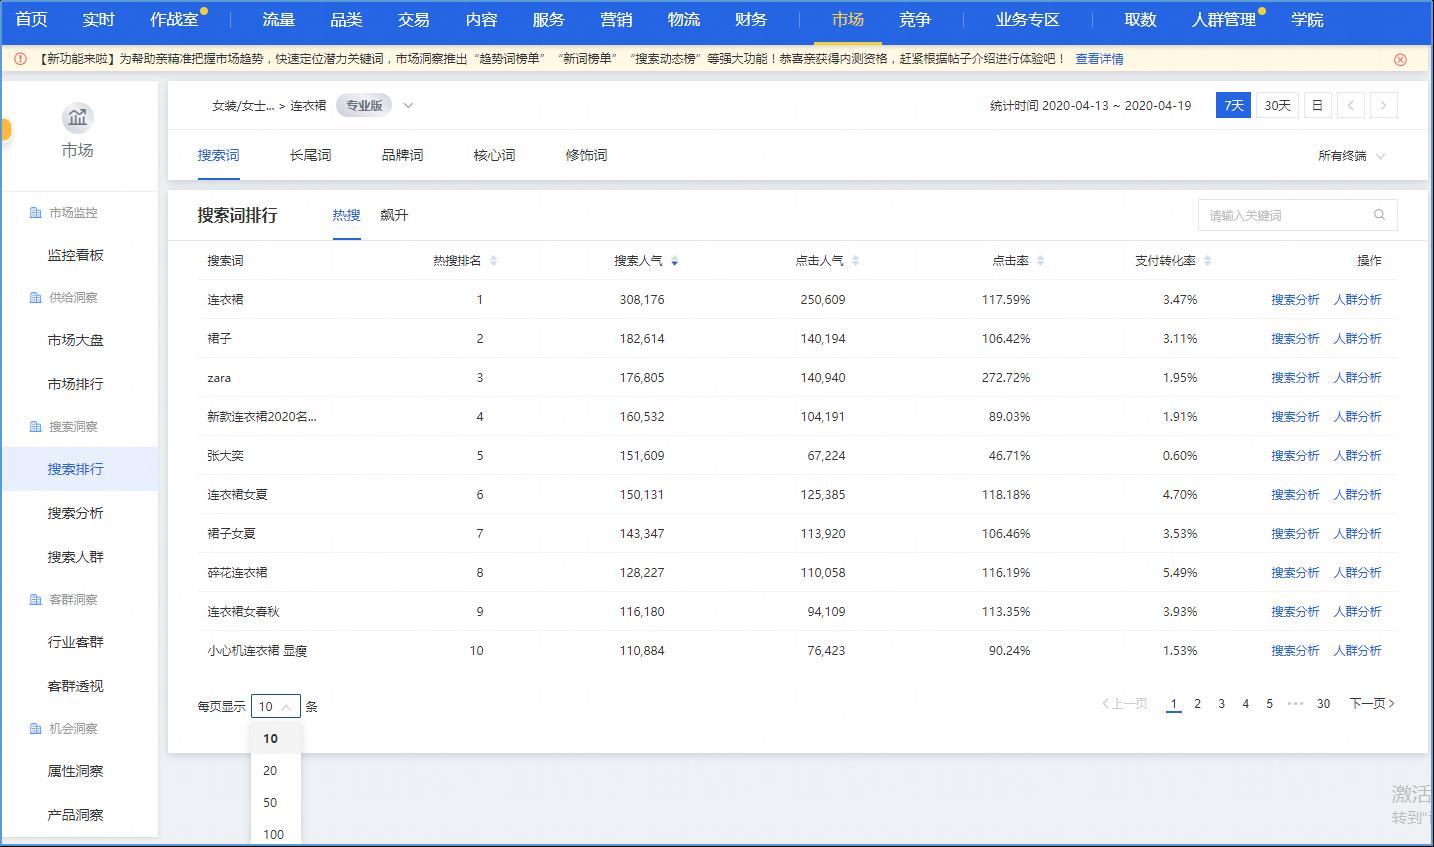Open the category dropdown next to 专业版
The width and height of the screenshot is (1434, 847).
coord(408,105)
